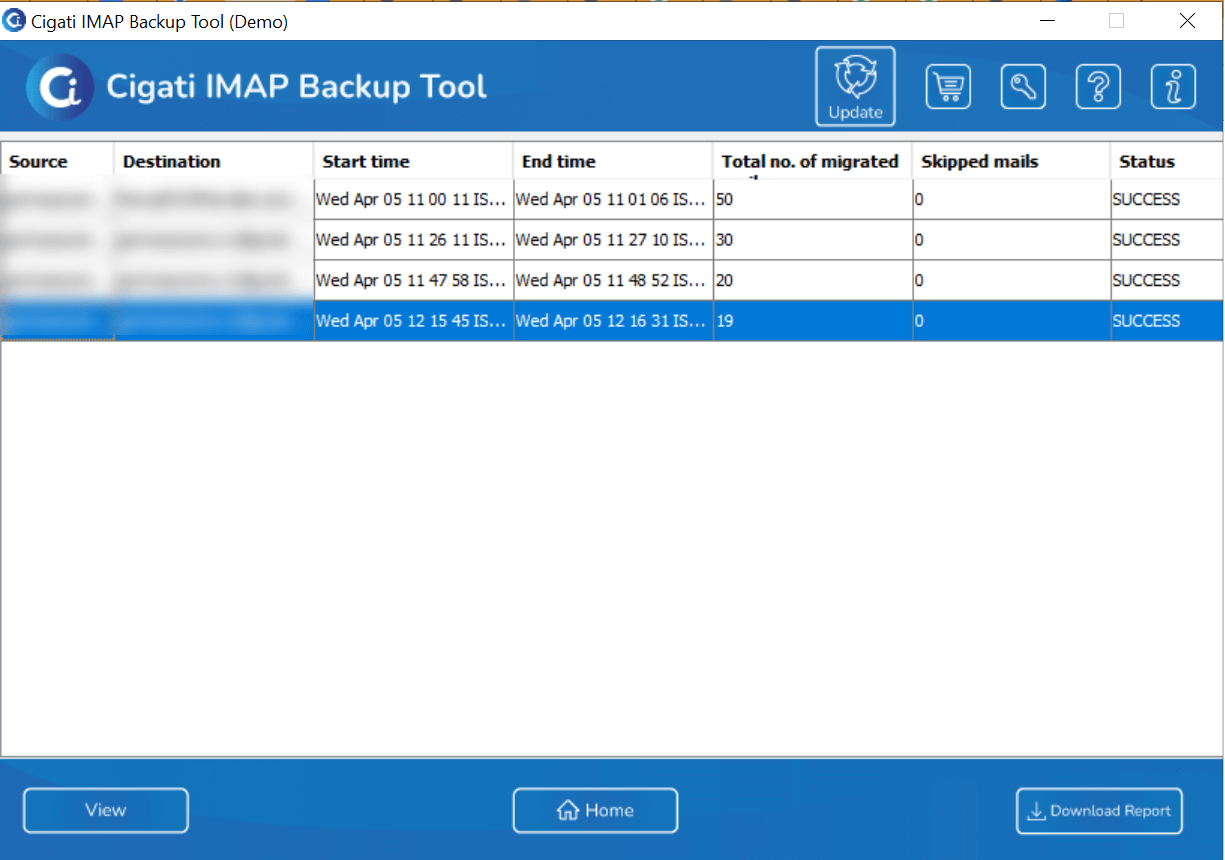Click skipped mails '0' in the 50-mails row
Viewport: 1225px width, 860px height.
coord(1012,199)
